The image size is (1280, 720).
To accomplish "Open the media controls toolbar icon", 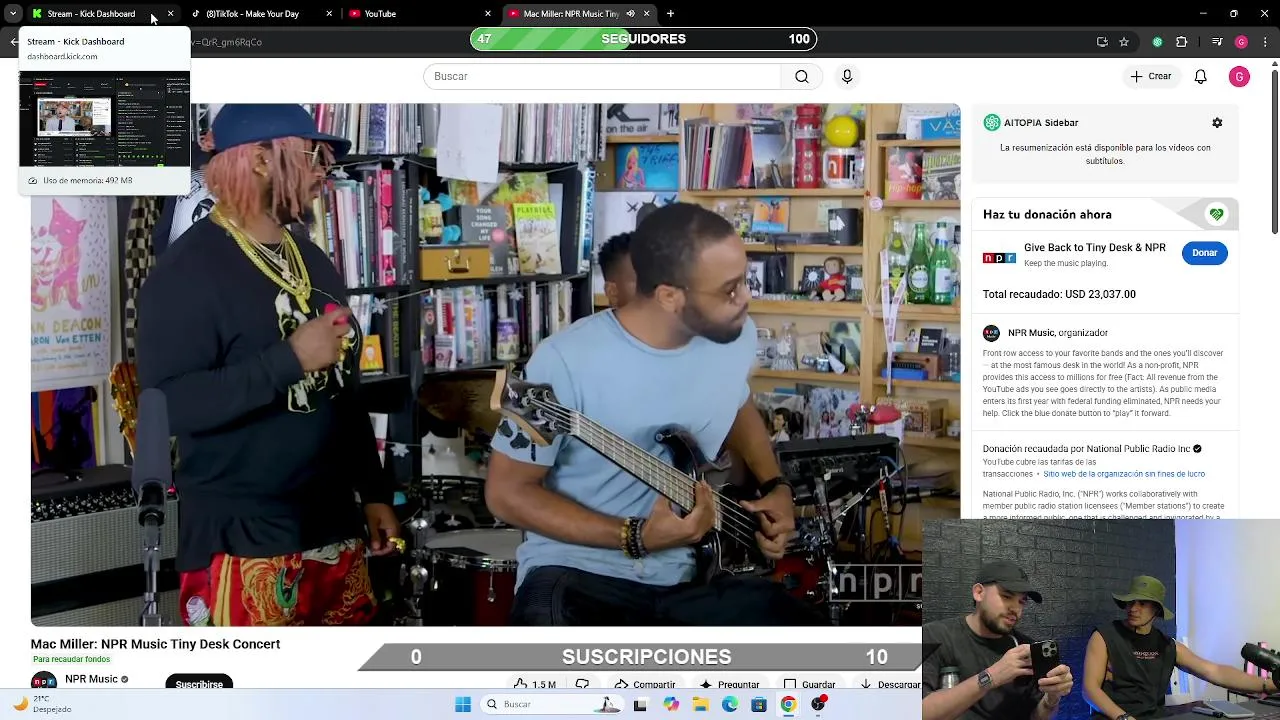I will 1216,42.
